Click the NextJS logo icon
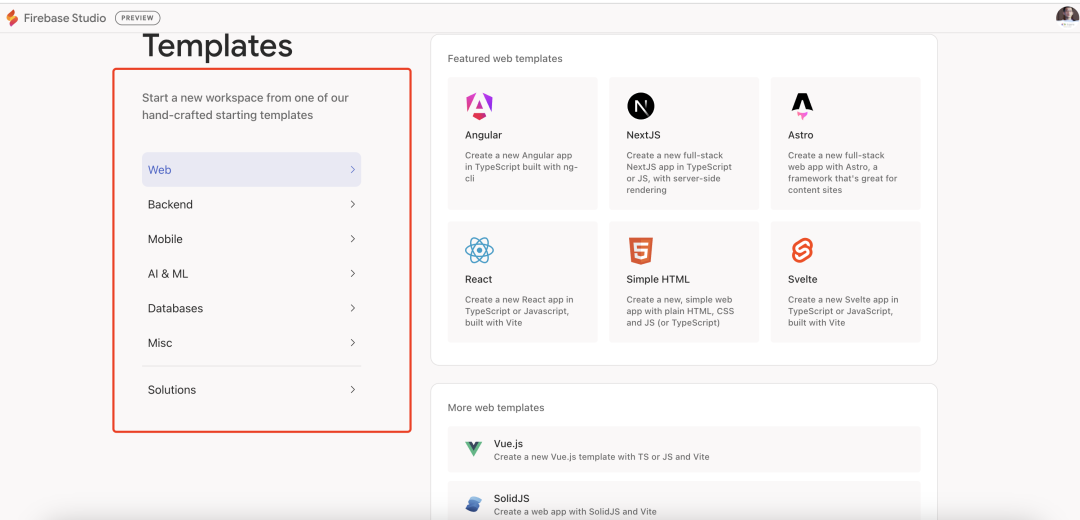This screenshot has height=520, width=1080. (641, 106)
